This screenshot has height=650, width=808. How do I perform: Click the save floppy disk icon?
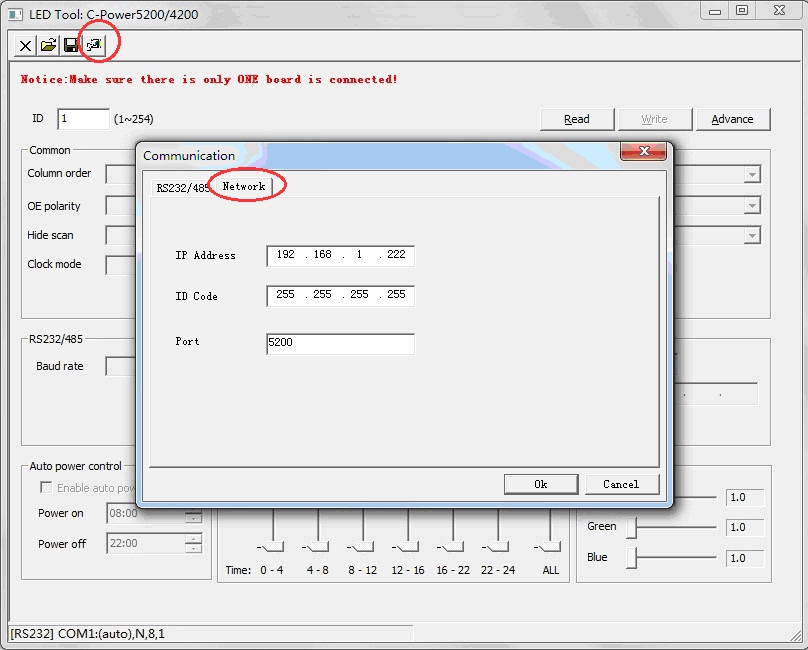71,46
